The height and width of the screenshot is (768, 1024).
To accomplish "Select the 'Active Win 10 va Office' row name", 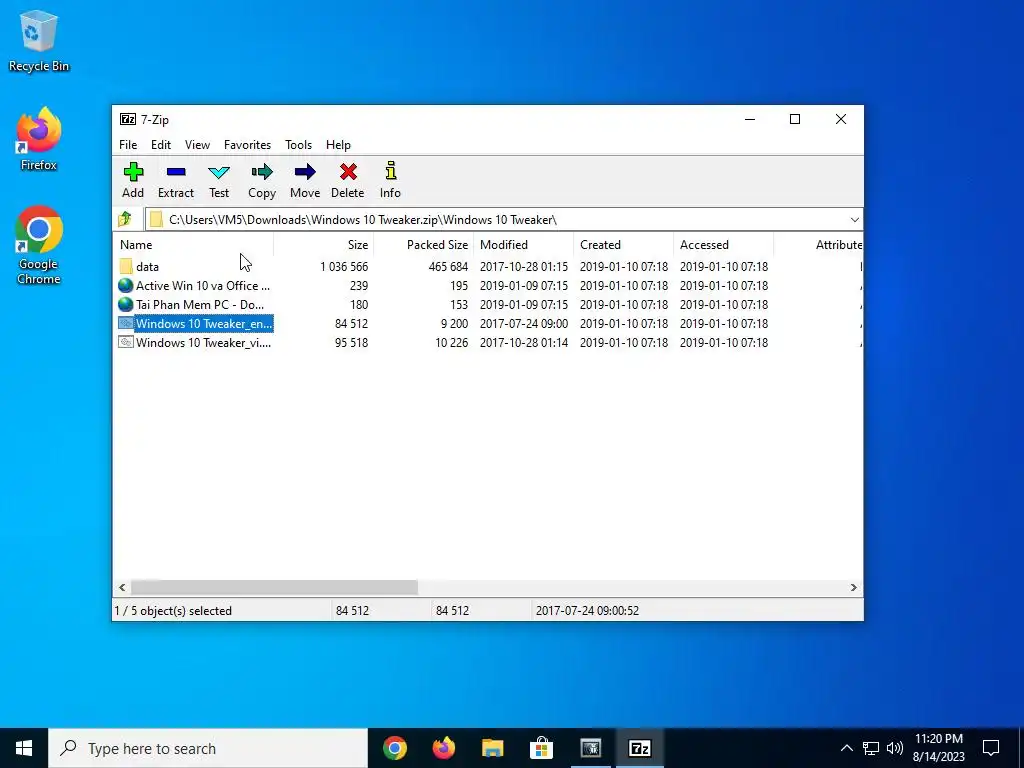I will (202, 285).
